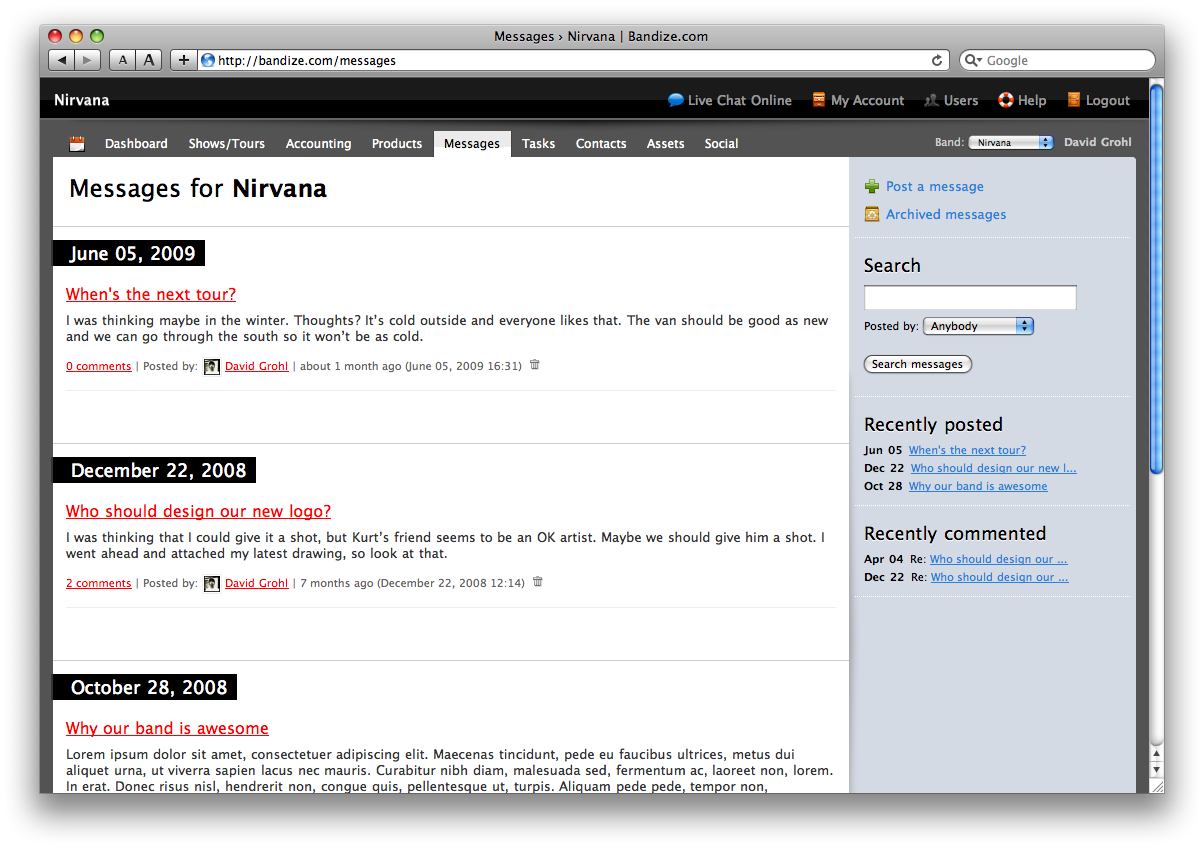Open the Posted by Anybody dropdown
1204x848 pixels.
click(x=978, y=326)
